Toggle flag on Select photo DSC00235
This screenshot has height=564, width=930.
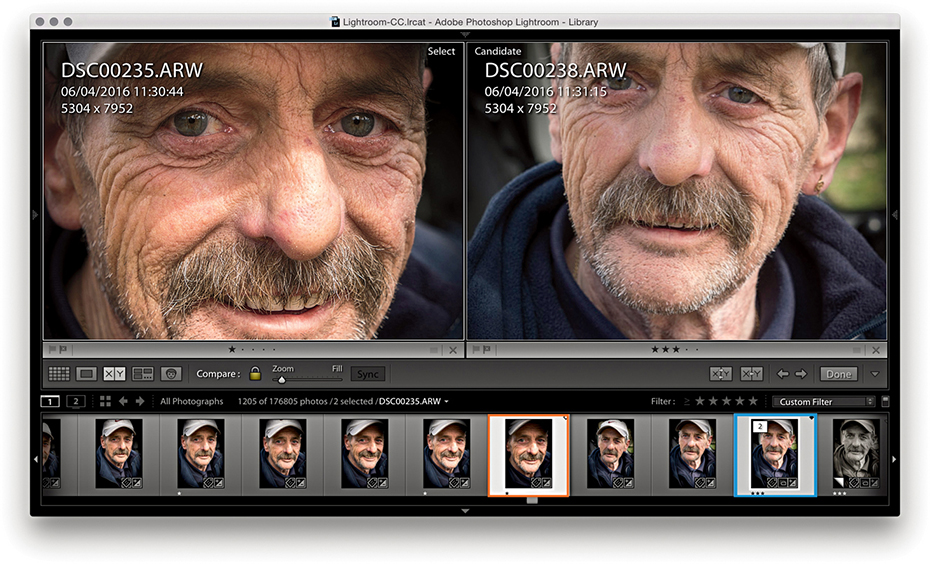coord(52,350)
